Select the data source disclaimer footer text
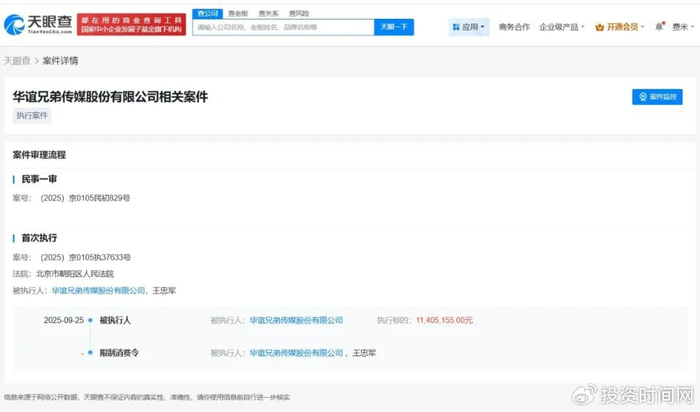 pos(147,397)
